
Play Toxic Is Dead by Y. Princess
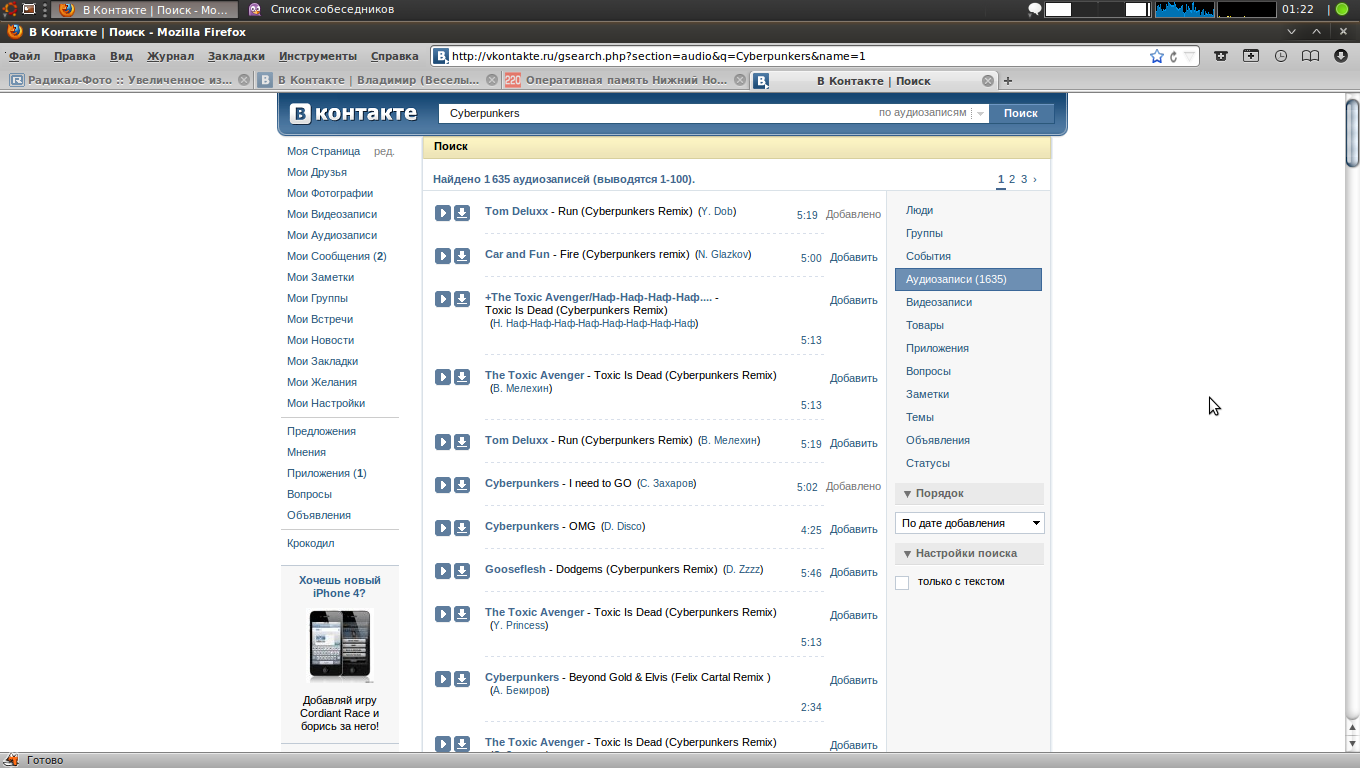pos(443,614)
